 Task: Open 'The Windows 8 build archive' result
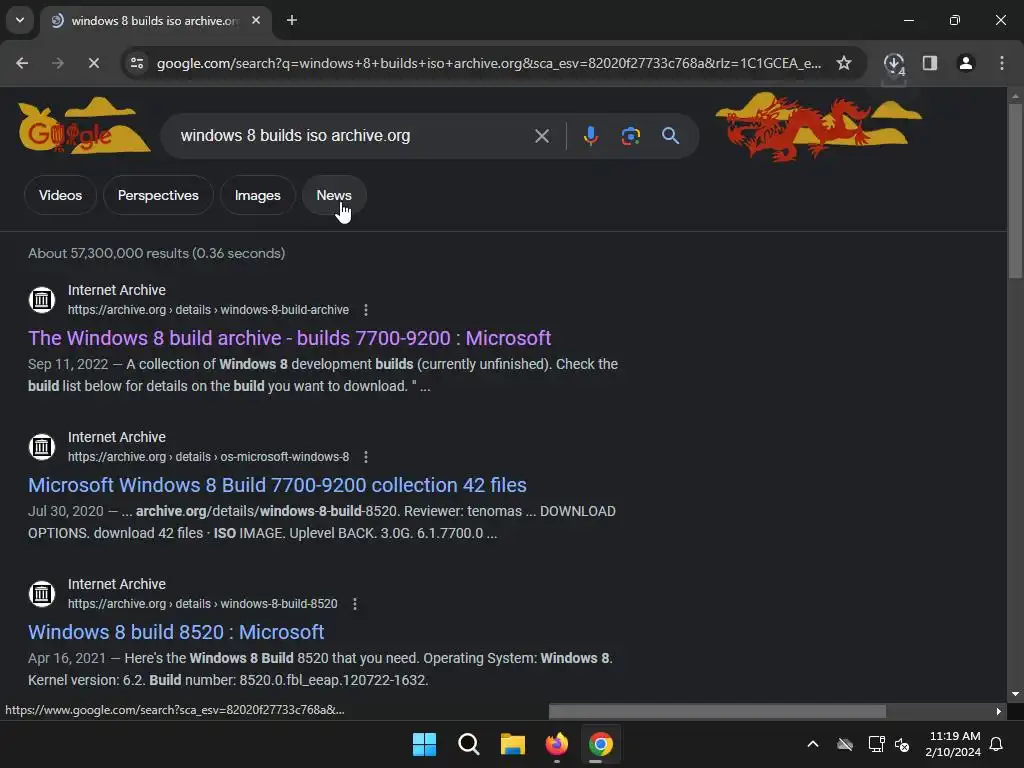[289, 338]
